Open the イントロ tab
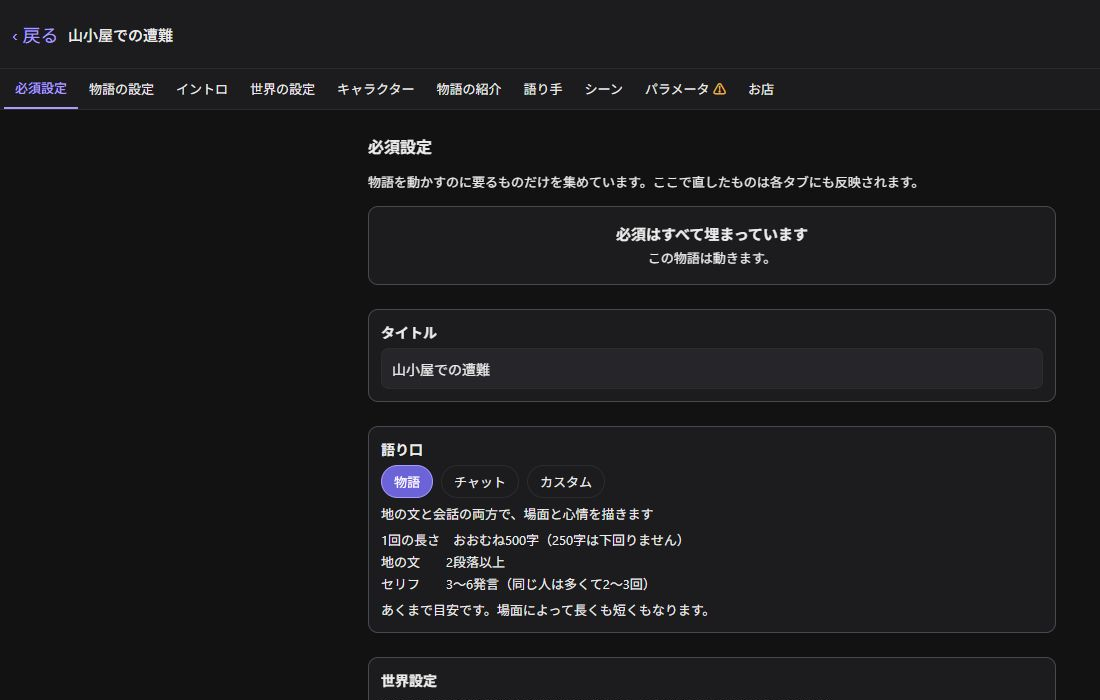 click(202, 89)
